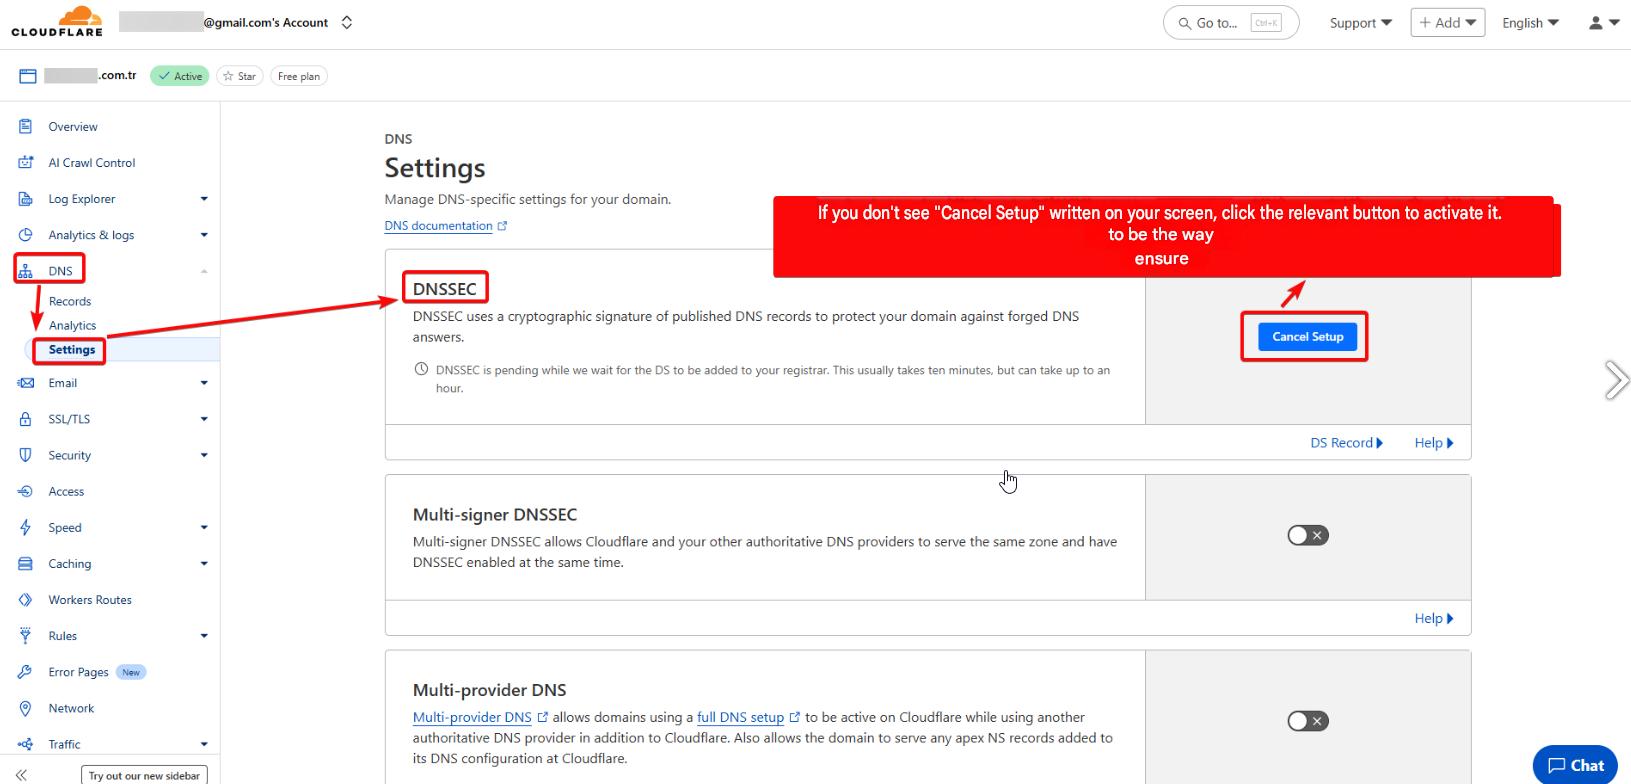Open the Add dropdown menu
This screenshot has height=784, width=1631.
(x=1447, y=22)
